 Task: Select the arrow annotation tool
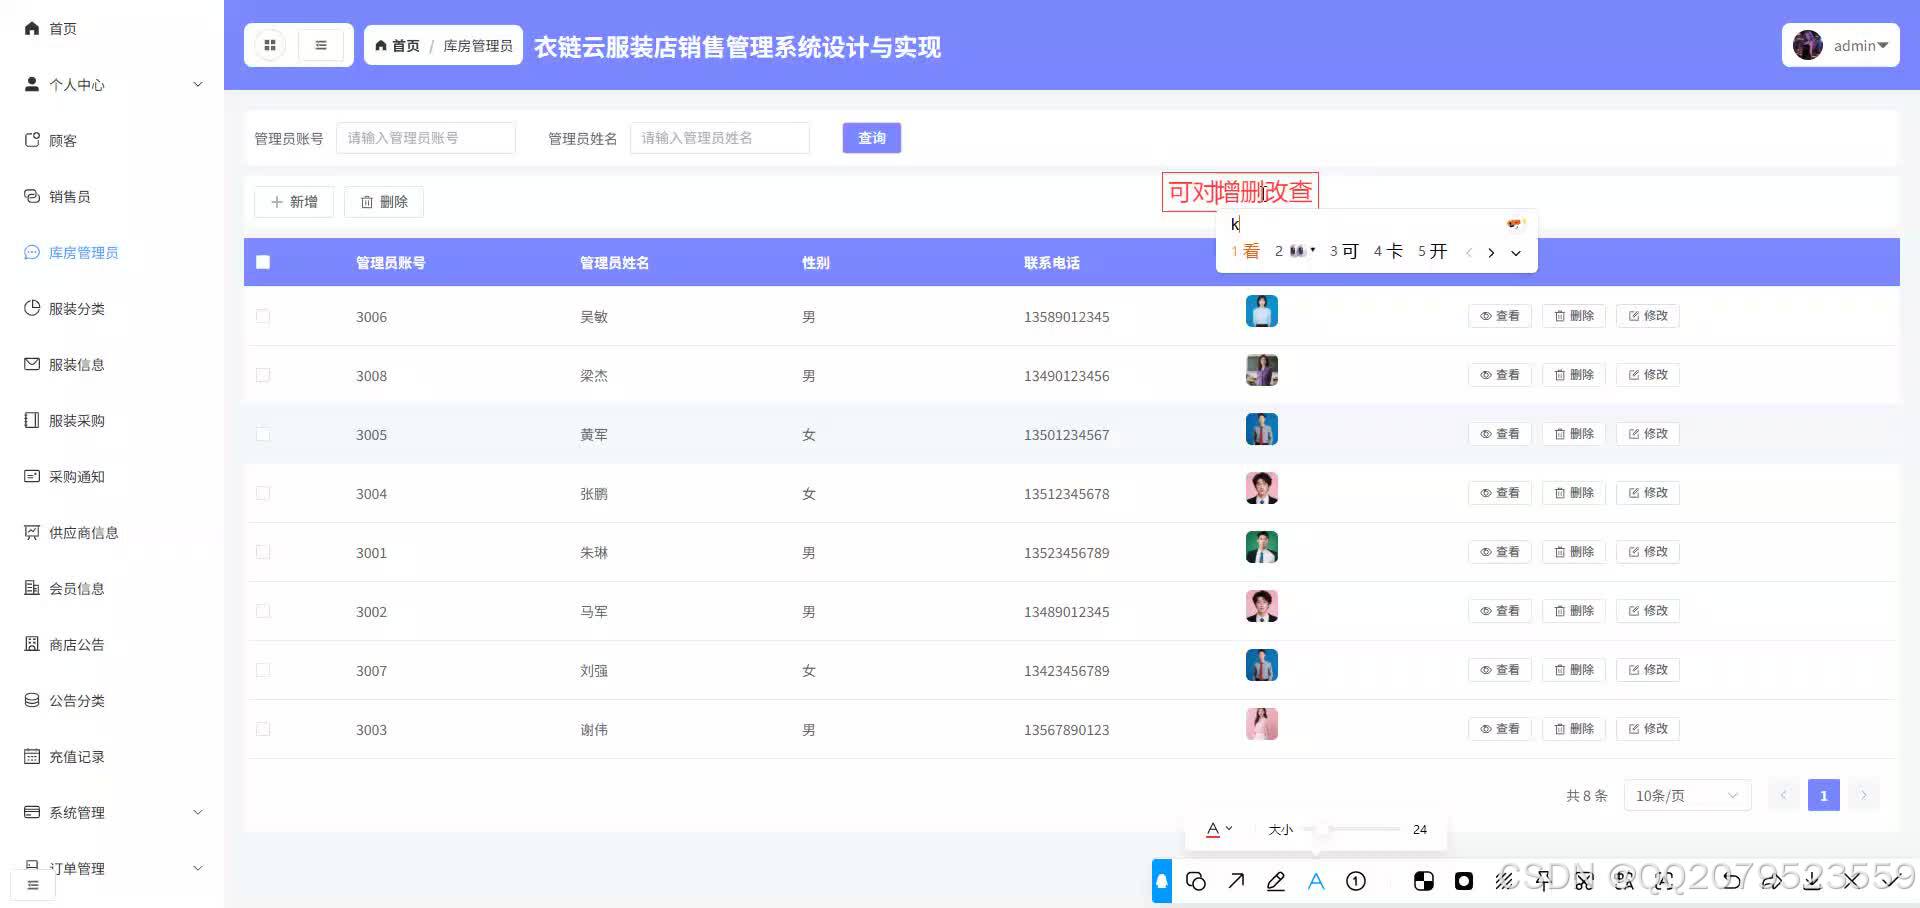(x=1236, y=881)
